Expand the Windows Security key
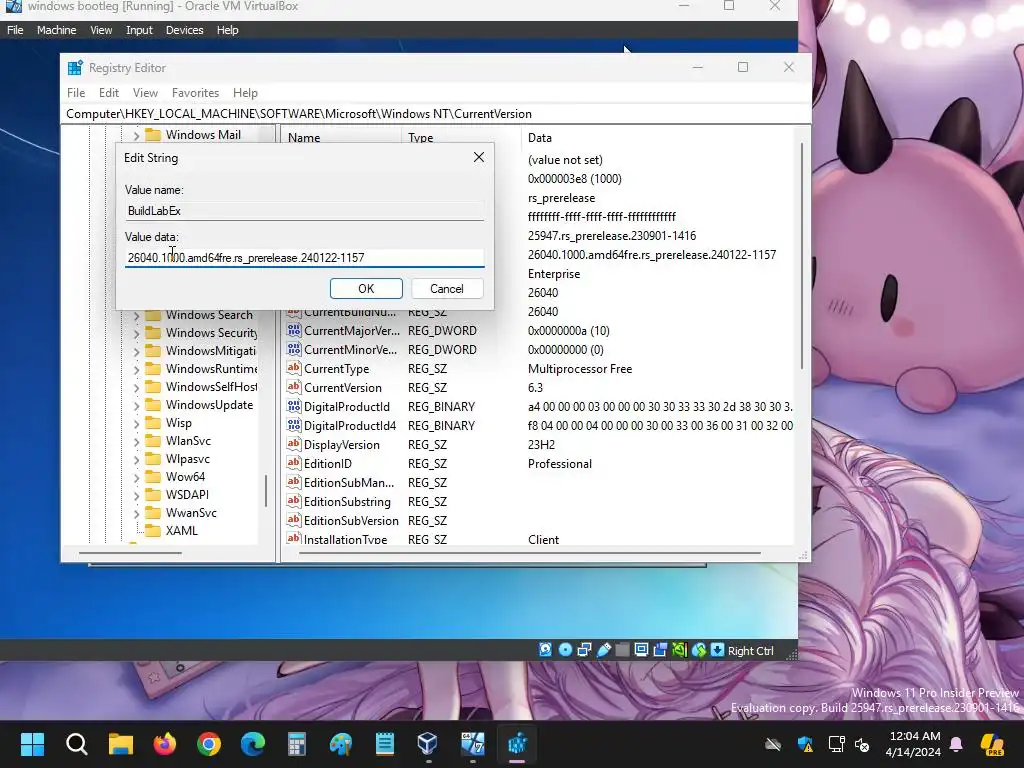The height and width of the screenshot is (768, 1024). point(136,333)
